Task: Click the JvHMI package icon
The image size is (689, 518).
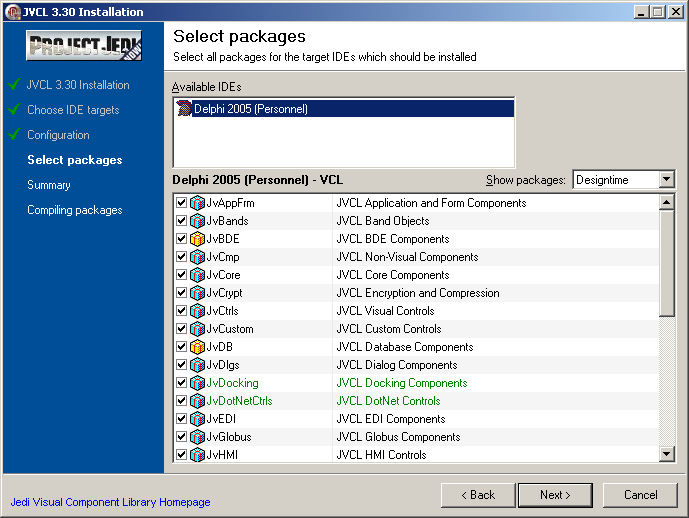Action: pos(197,455)
